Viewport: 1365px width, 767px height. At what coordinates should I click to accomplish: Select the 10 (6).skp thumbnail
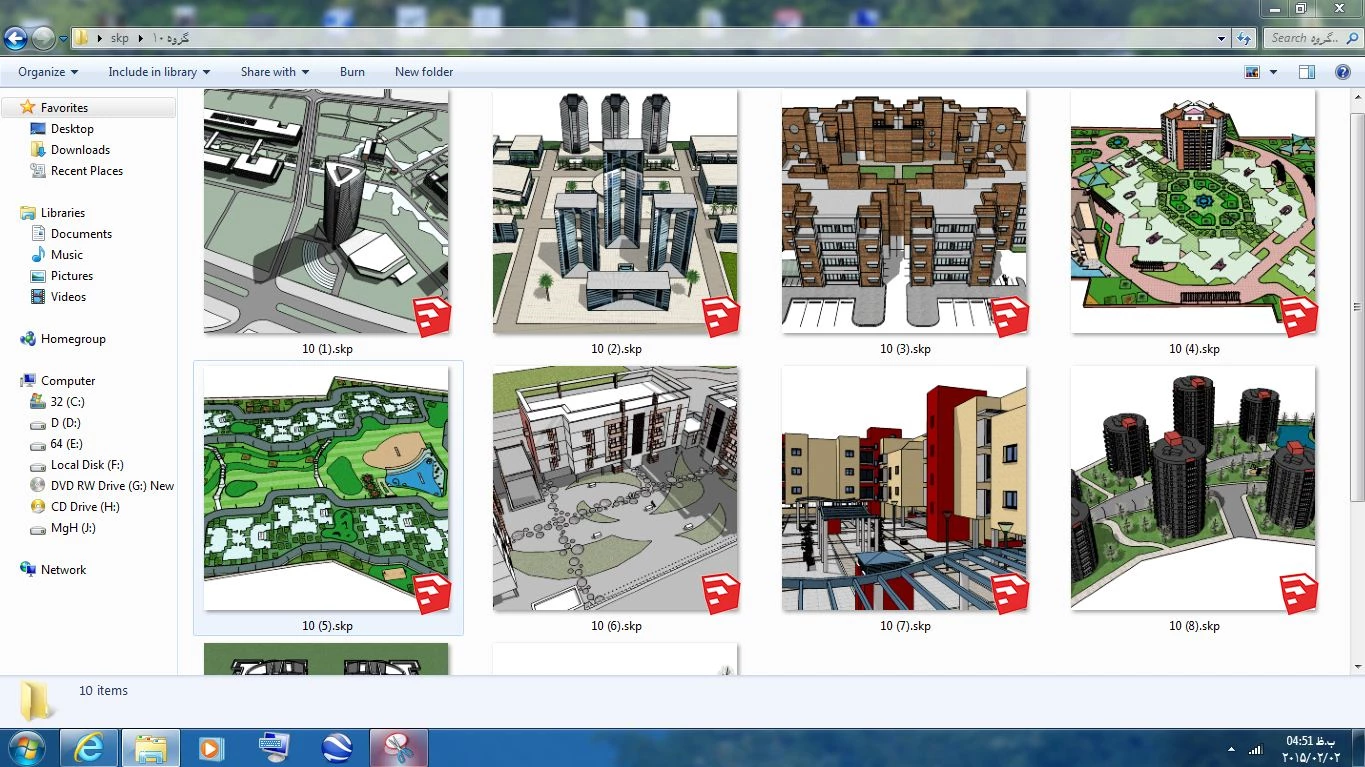(x=615, y=488)
